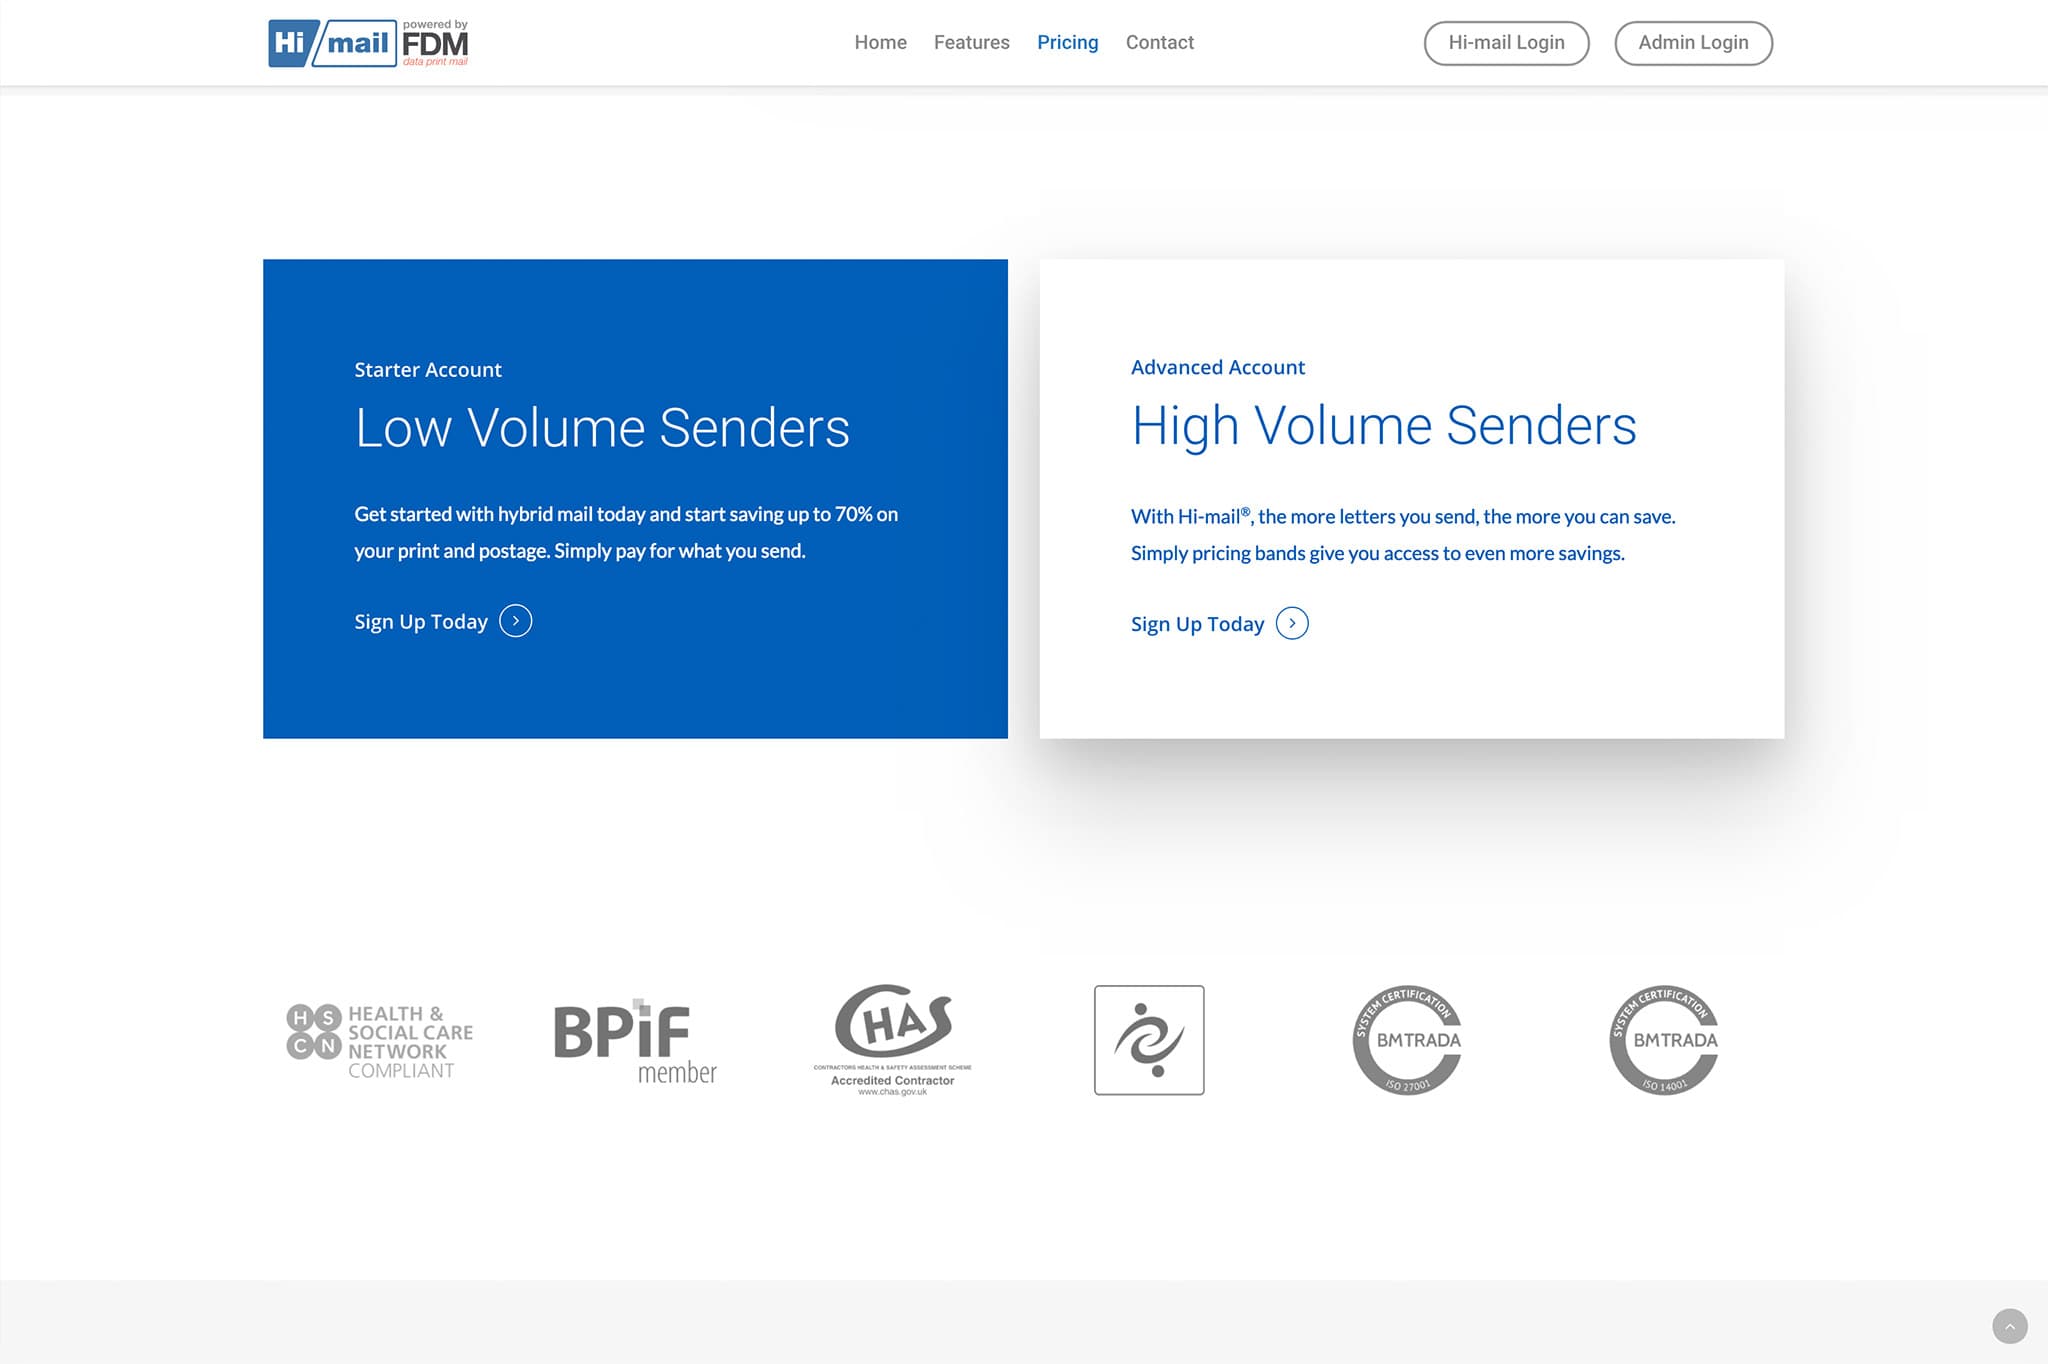Image resolution: width=2048 pixels, height=1364 pixels.
Task: Click the scroll-to-top arrow button
Action: coord(2009,1326)
